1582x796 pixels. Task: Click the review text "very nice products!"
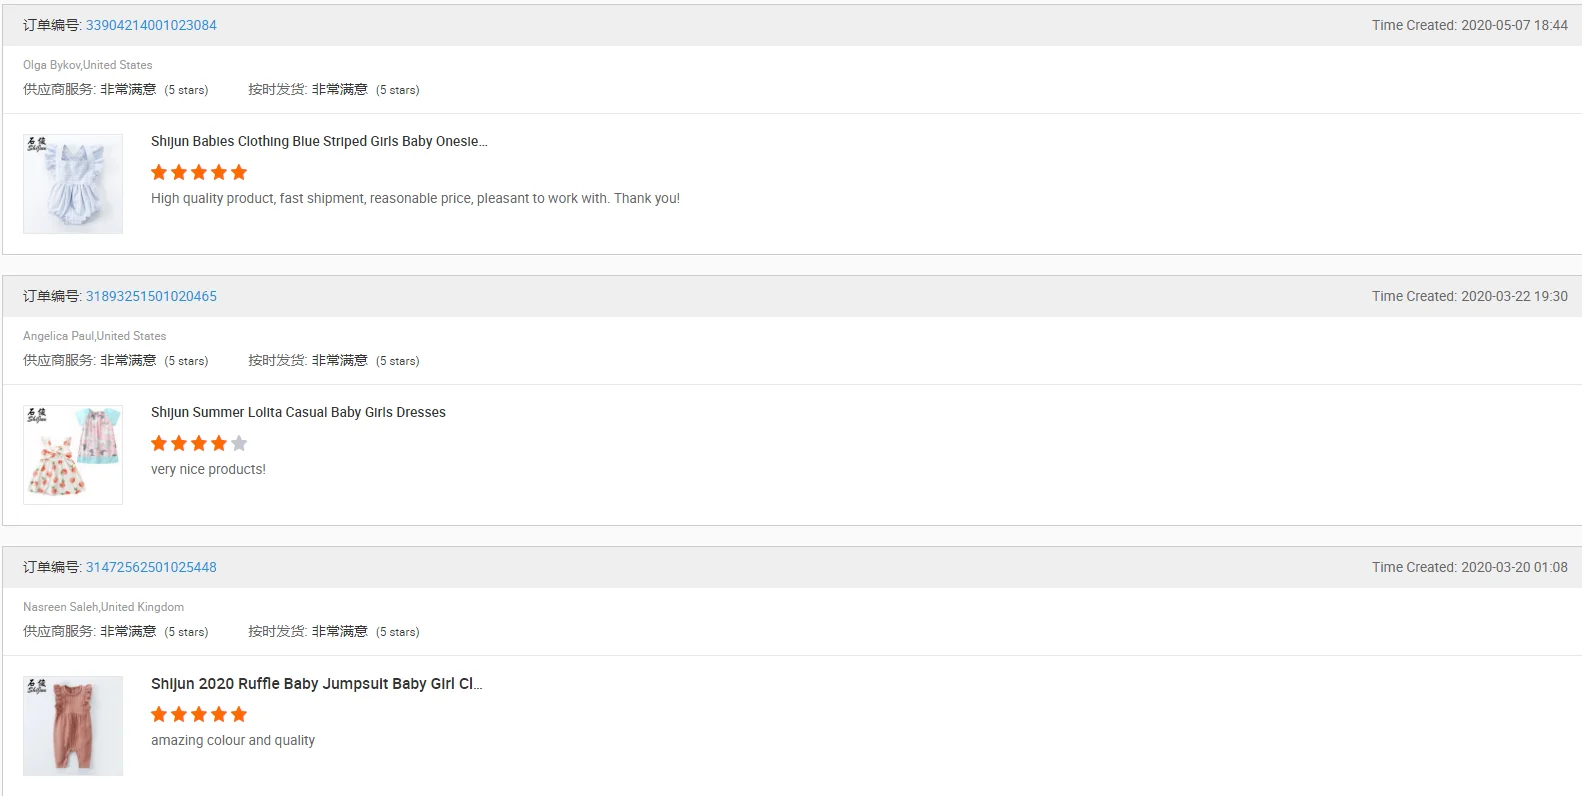(x=208, y=469)
